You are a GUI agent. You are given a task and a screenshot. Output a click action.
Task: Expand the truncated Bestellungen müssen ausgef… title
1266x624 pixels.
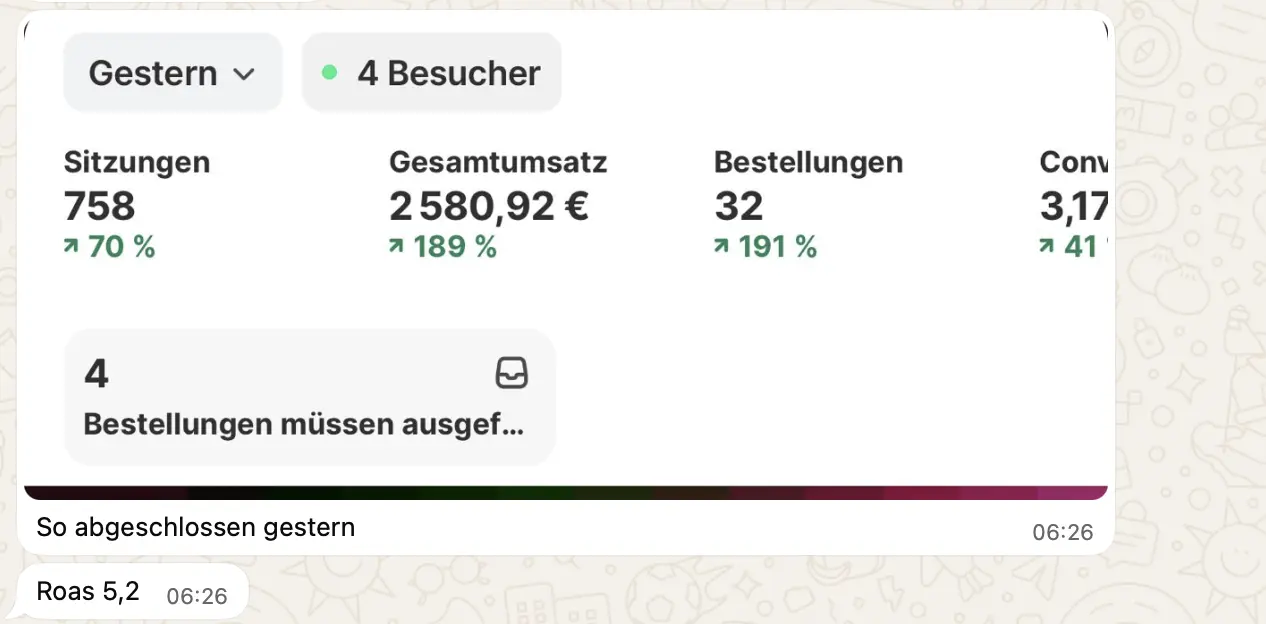pyautogui.click(x=303, y=424)
